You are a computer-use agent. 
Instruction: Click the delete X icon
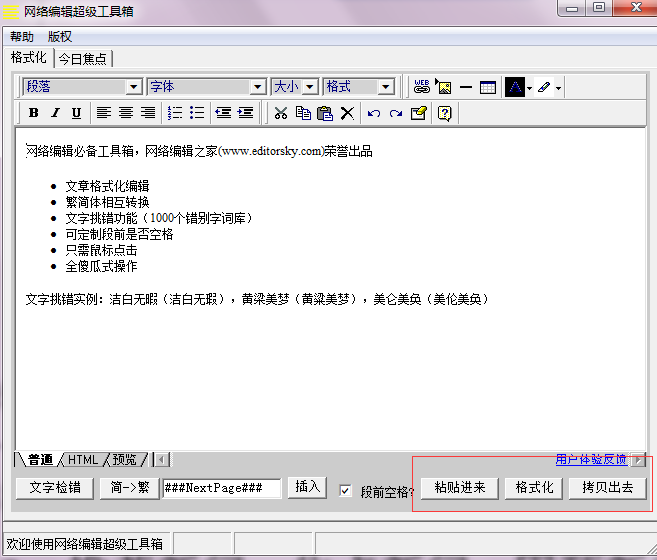(347, 113)
